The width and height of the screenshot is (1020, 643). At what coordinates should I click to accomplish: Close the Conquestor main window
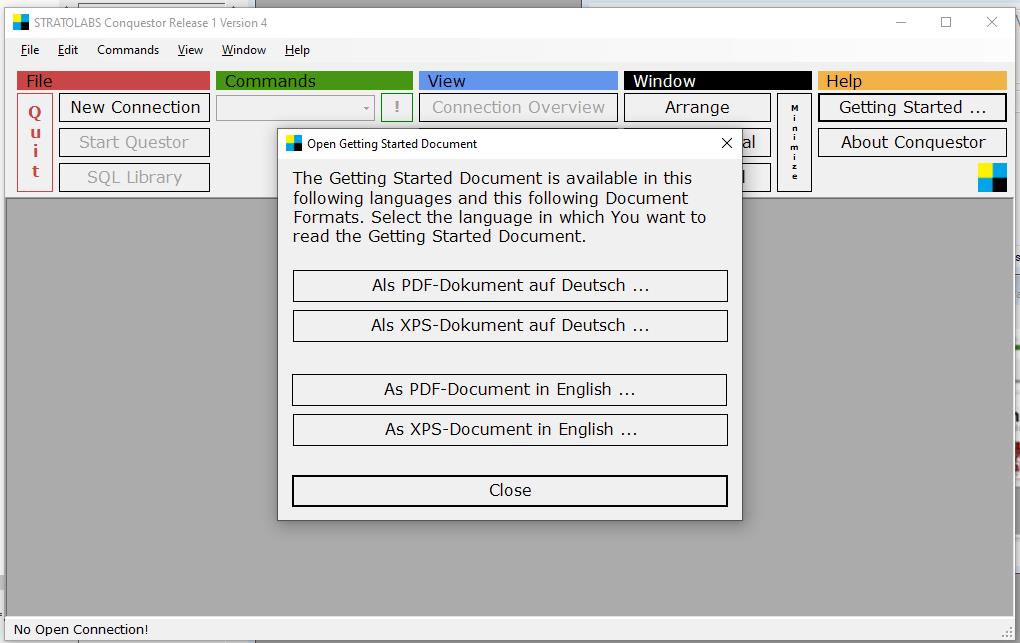[x=991, y=22]
